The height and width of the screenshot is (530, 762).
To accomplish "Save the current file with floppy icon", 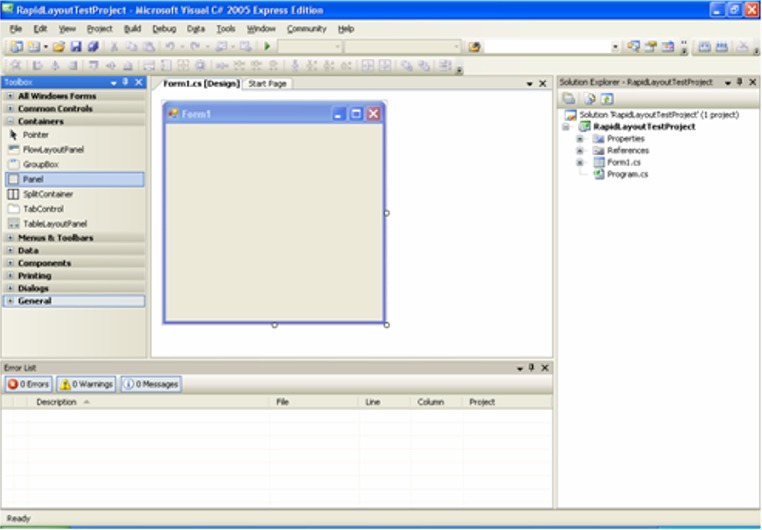I will pyautogui.click(x=76, y=47).
